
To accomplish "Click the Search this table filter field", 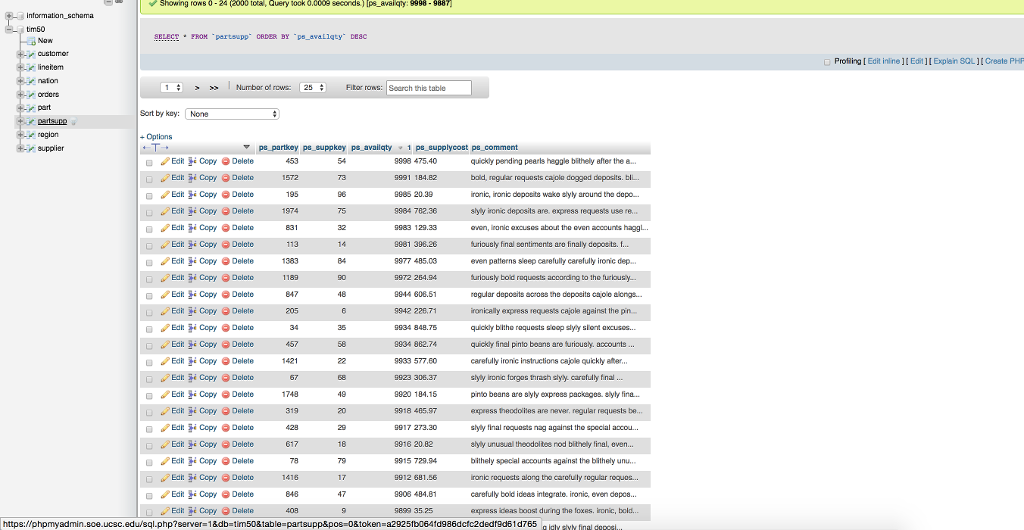I will pos(428,88).
